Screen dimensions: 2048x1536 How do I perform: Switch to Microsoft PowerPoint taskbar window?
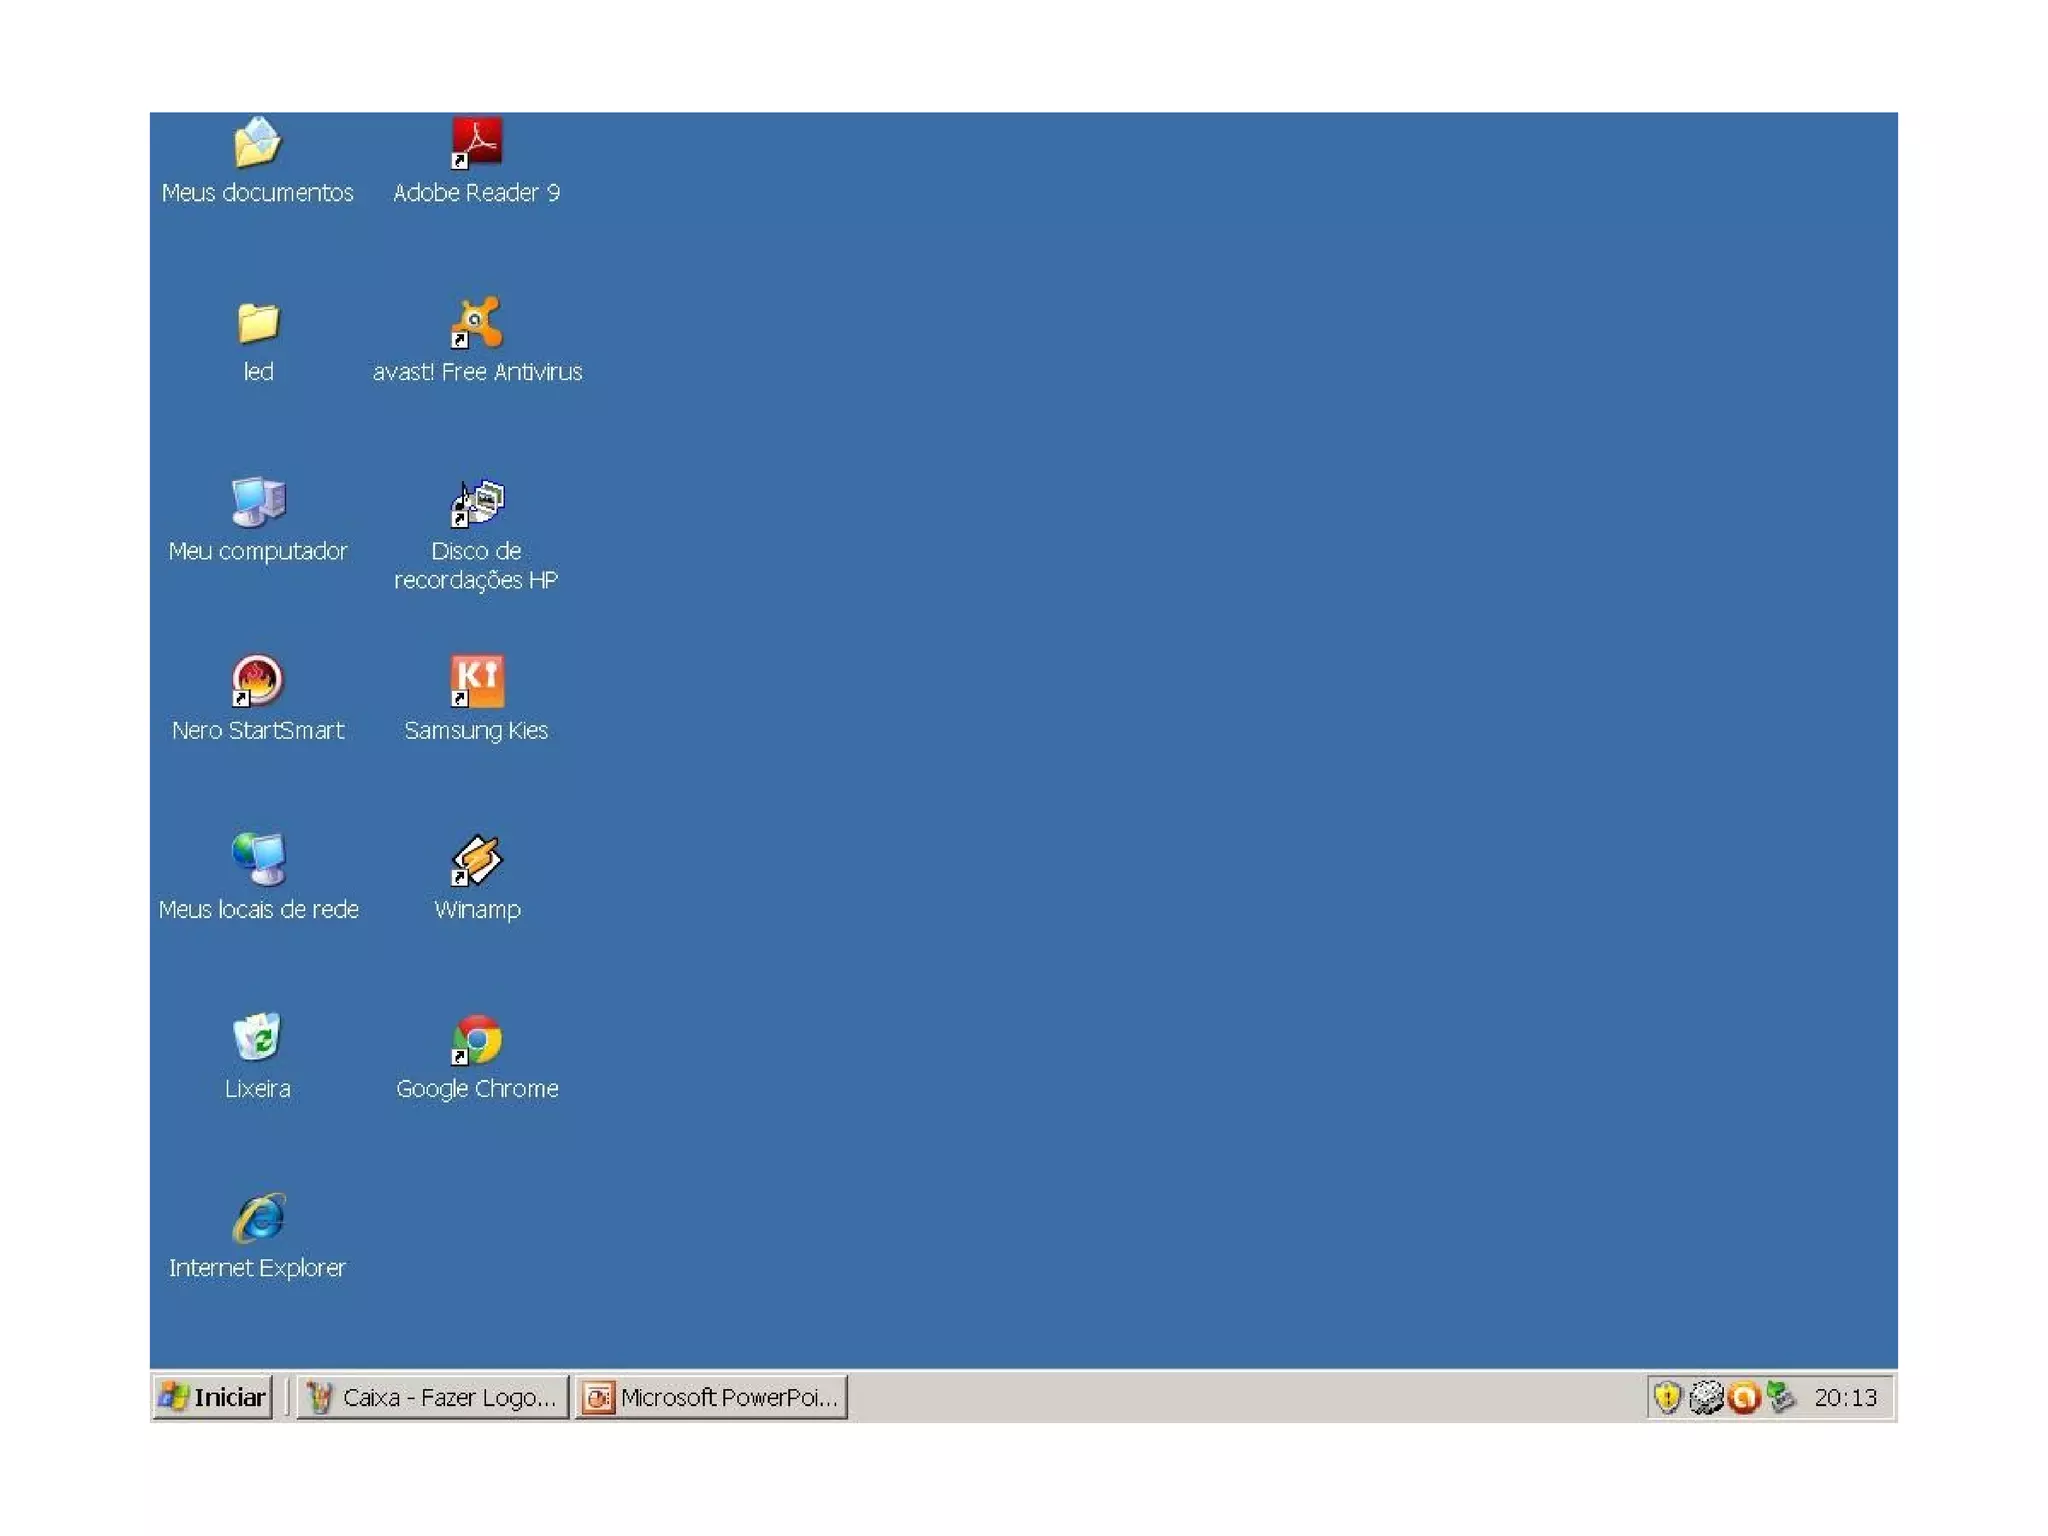(712, 1397)
